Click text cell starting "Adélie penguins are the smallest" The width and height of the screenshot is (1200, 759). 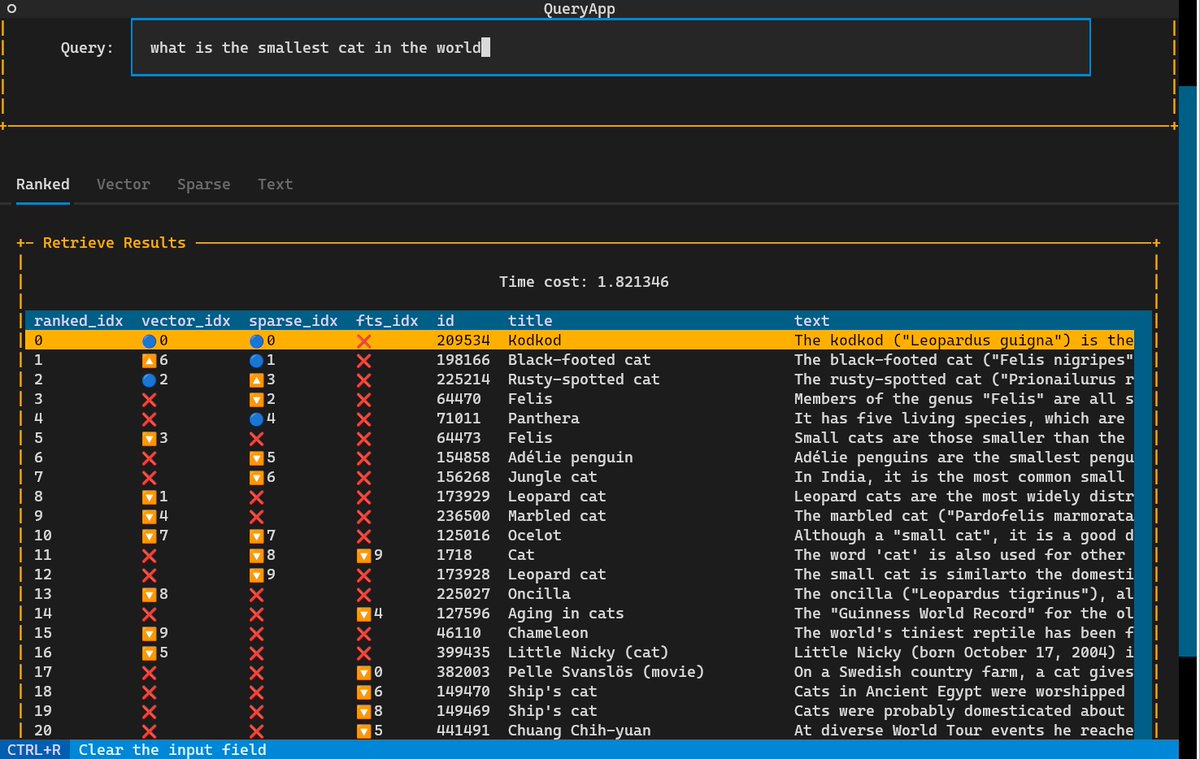[964, 457]
